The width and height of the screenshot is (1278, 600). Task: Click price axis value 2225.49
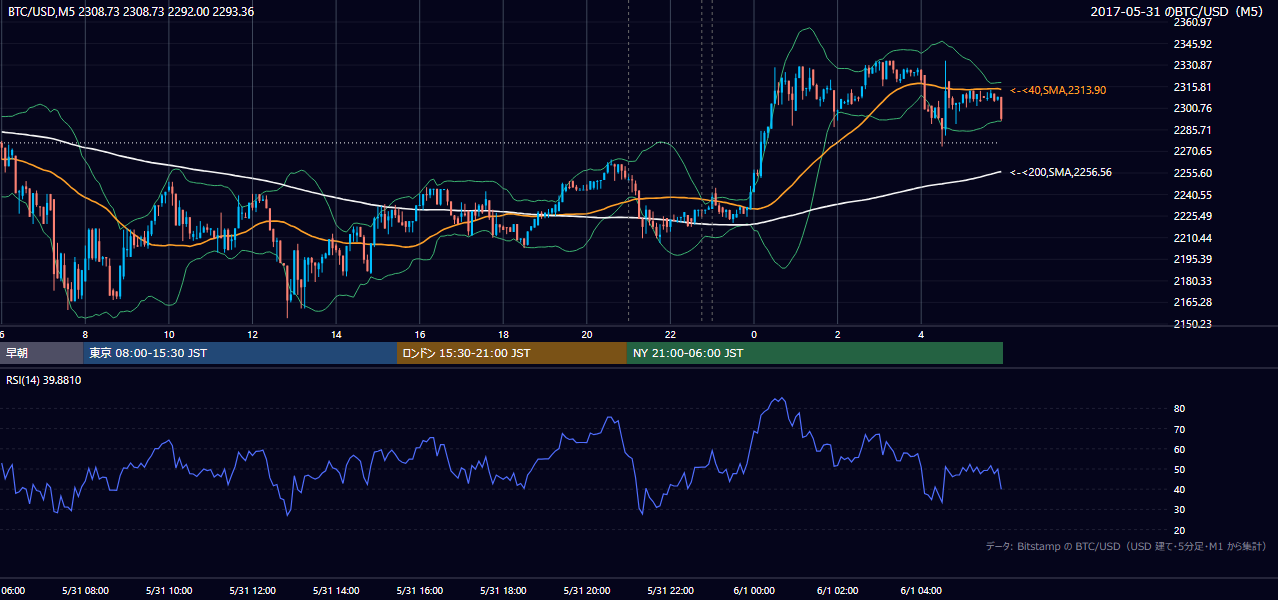(1193, 216)
